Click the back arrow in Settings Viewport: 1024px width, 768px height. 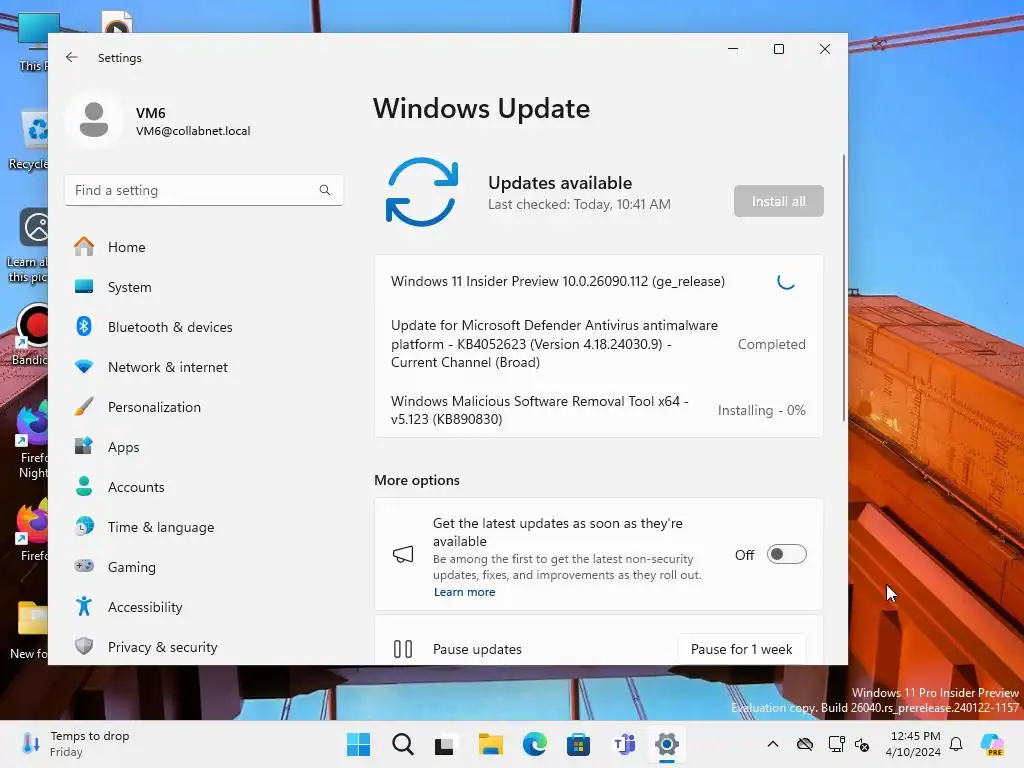click(72, 57)
